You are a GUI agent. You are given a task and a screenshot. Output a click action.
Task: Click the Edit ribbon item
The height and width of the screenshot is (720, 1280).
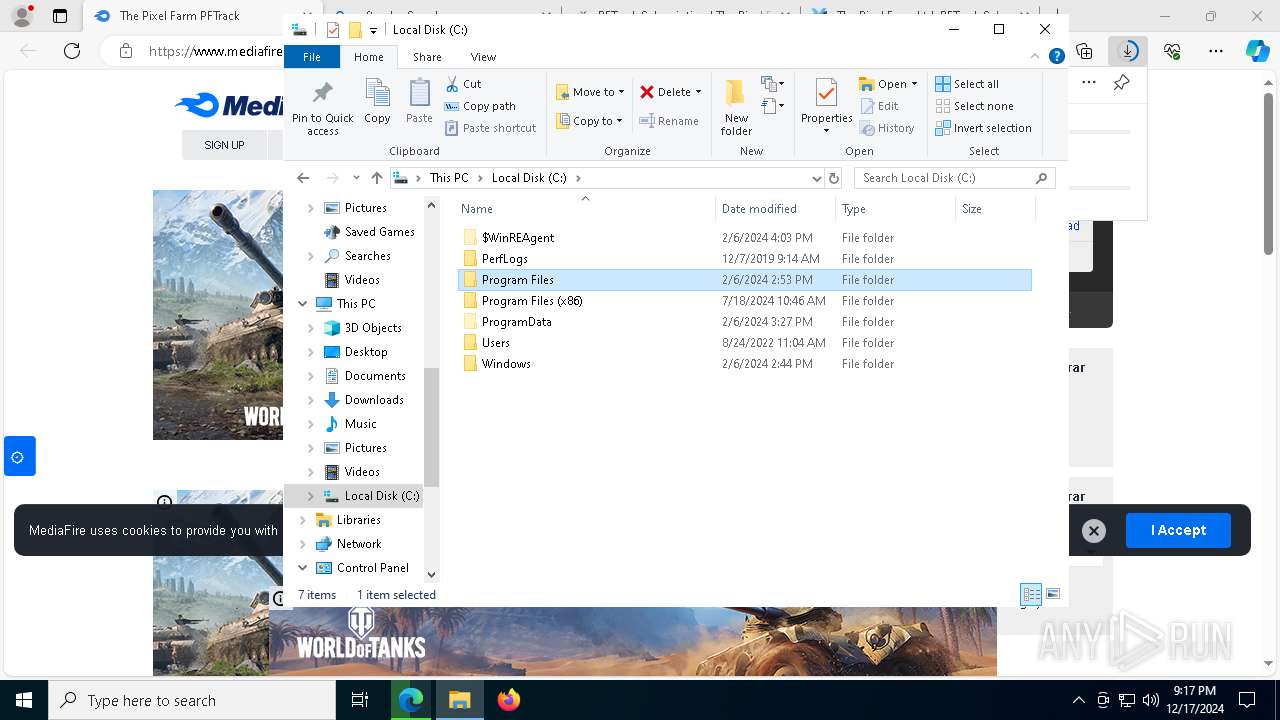pos(879,106)
